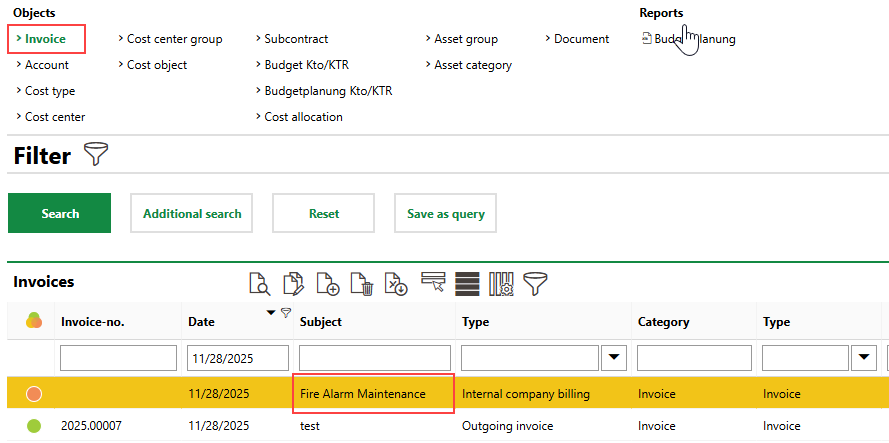This screenshot has width=889, height=443.
Task: Click the tri-color status circles header icon
Action: click(33, 321)
